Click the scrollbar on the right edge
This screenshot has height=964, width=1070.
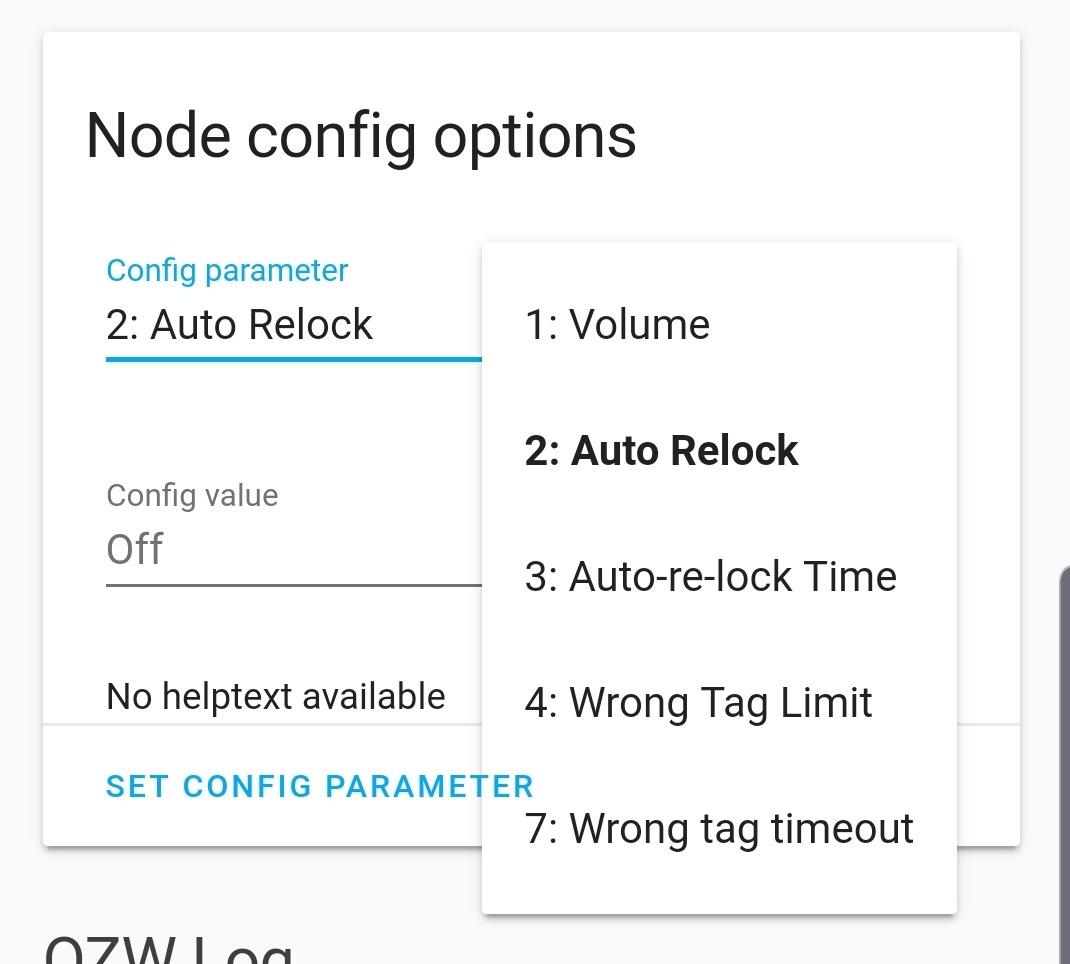click(1064, 700)
